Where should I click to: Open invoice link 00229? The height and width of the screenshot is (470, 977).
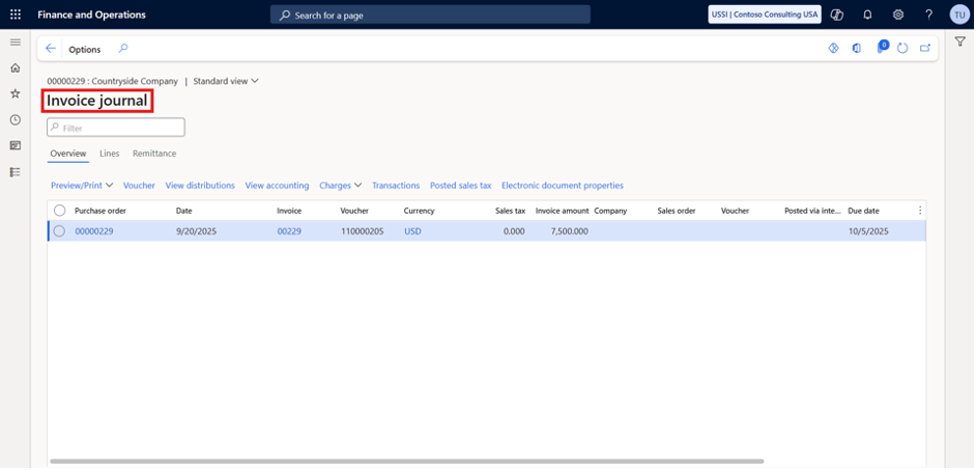(x=289, y=231)
